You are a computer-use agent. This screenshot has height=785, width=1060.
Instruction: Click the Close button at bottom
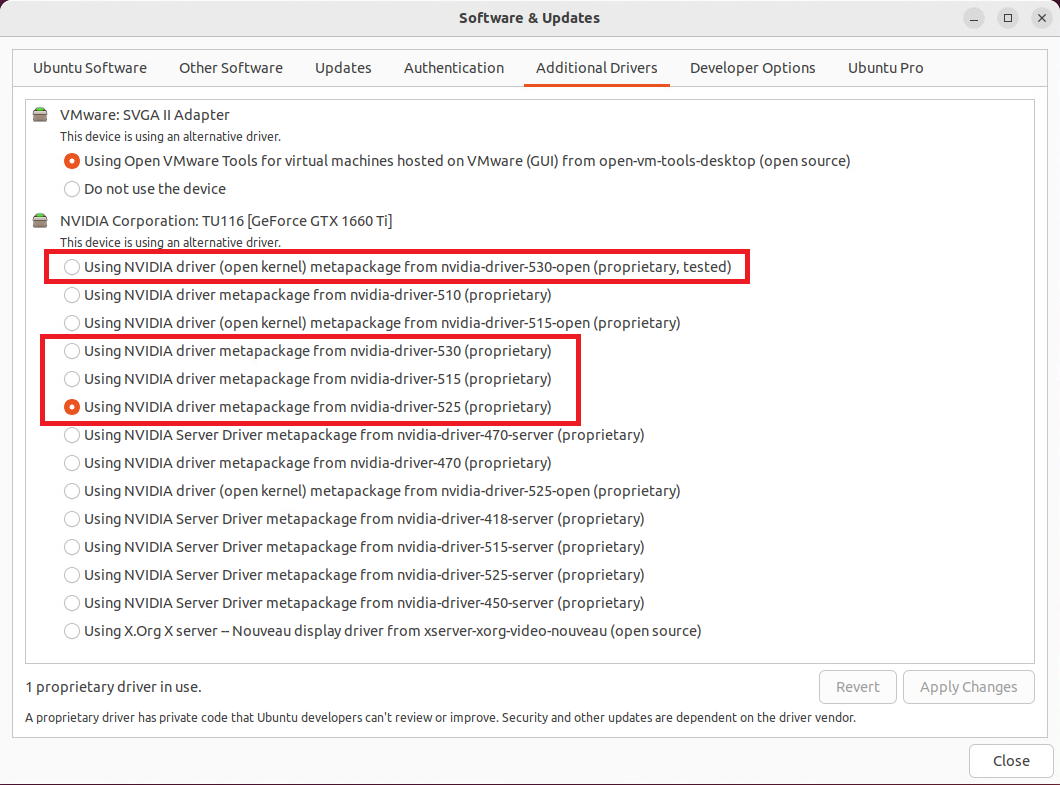[x=1011, y=761]
